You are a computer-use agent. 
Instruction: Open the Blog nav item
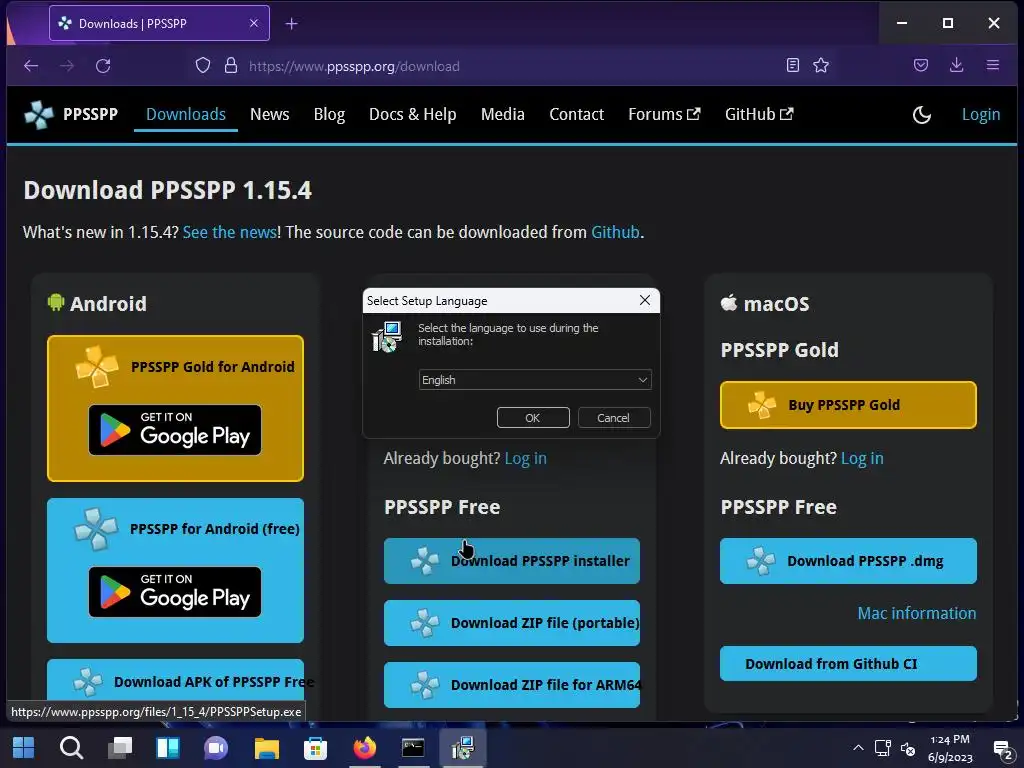(x=329, y=114)
